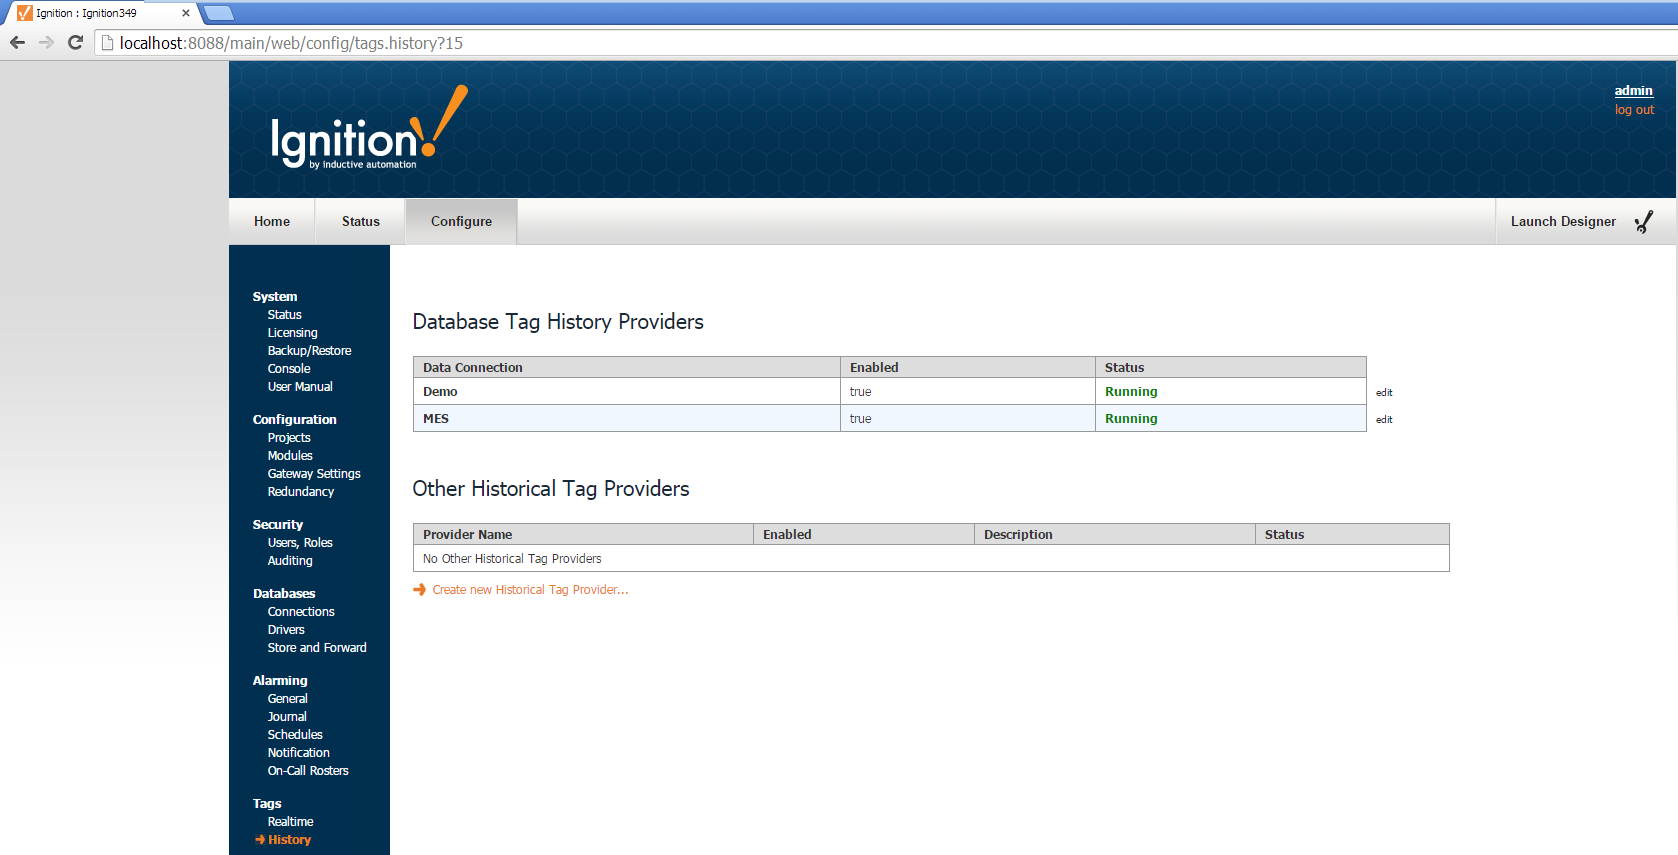
Task: Click the Ignition tab favicon
Action: coord(25,13)
